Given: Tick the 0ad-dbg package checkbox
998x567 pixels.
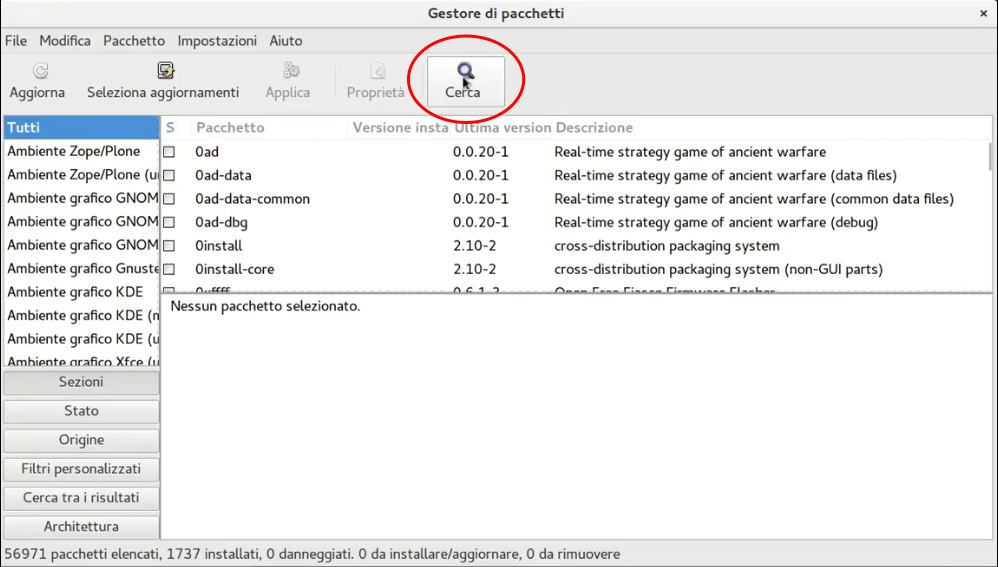Looking at the screenshot, I should pyautogui.click(x=169, y=222).
